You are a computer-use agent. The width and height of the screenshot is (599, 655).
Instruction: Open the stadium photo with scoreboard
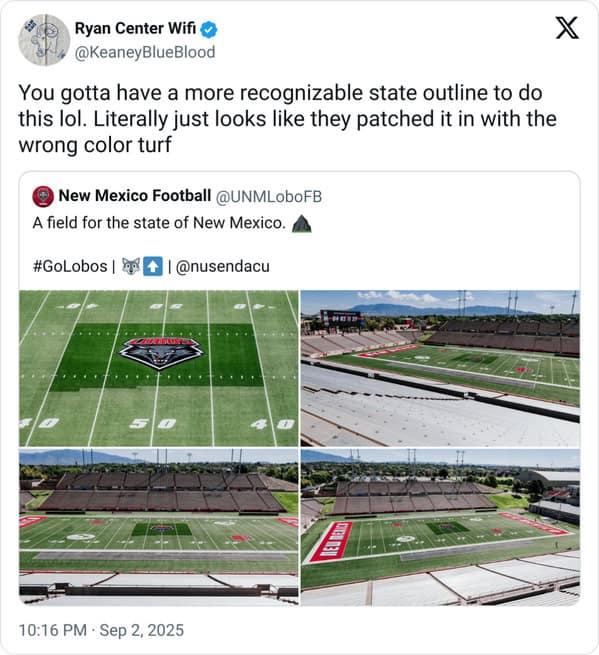click(x=440, y=368)
